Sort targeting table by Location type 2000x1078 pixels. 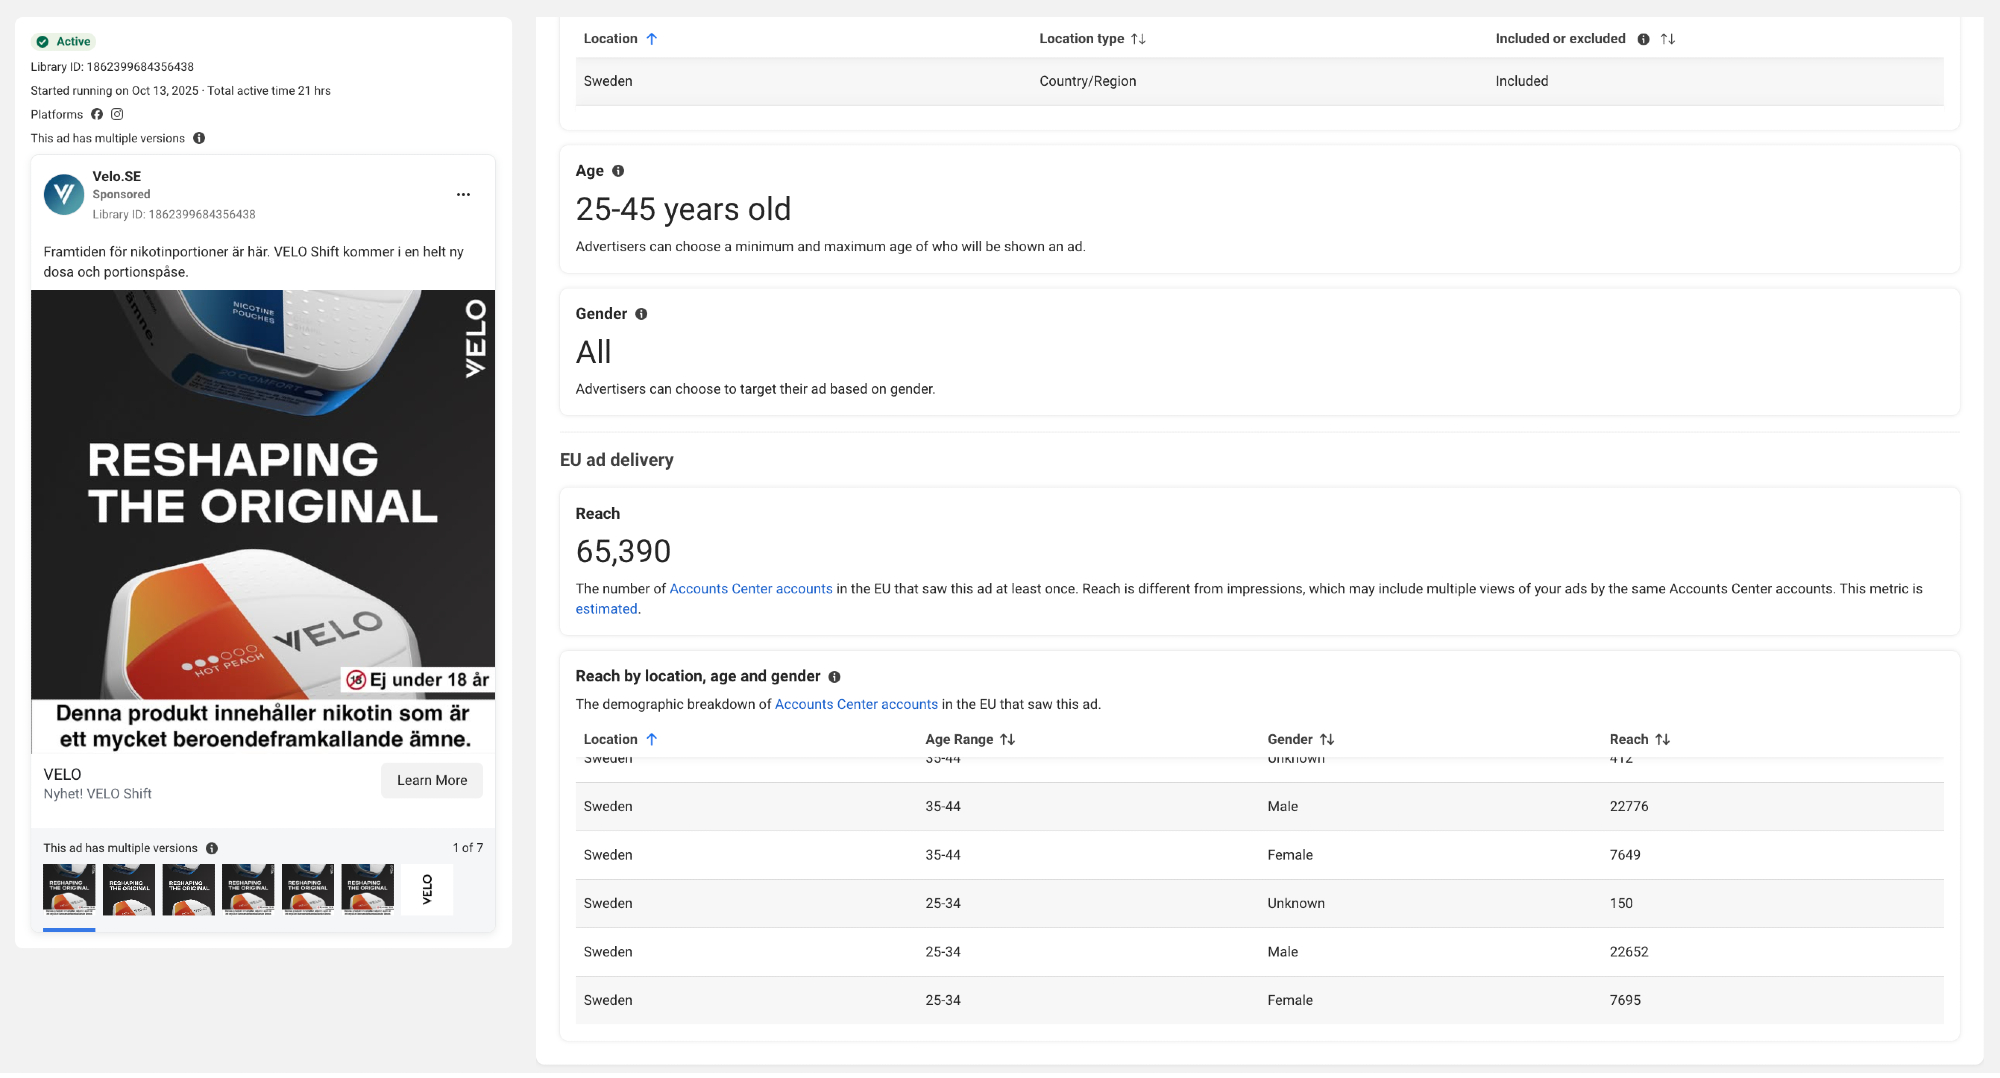tap(1138, 39)
